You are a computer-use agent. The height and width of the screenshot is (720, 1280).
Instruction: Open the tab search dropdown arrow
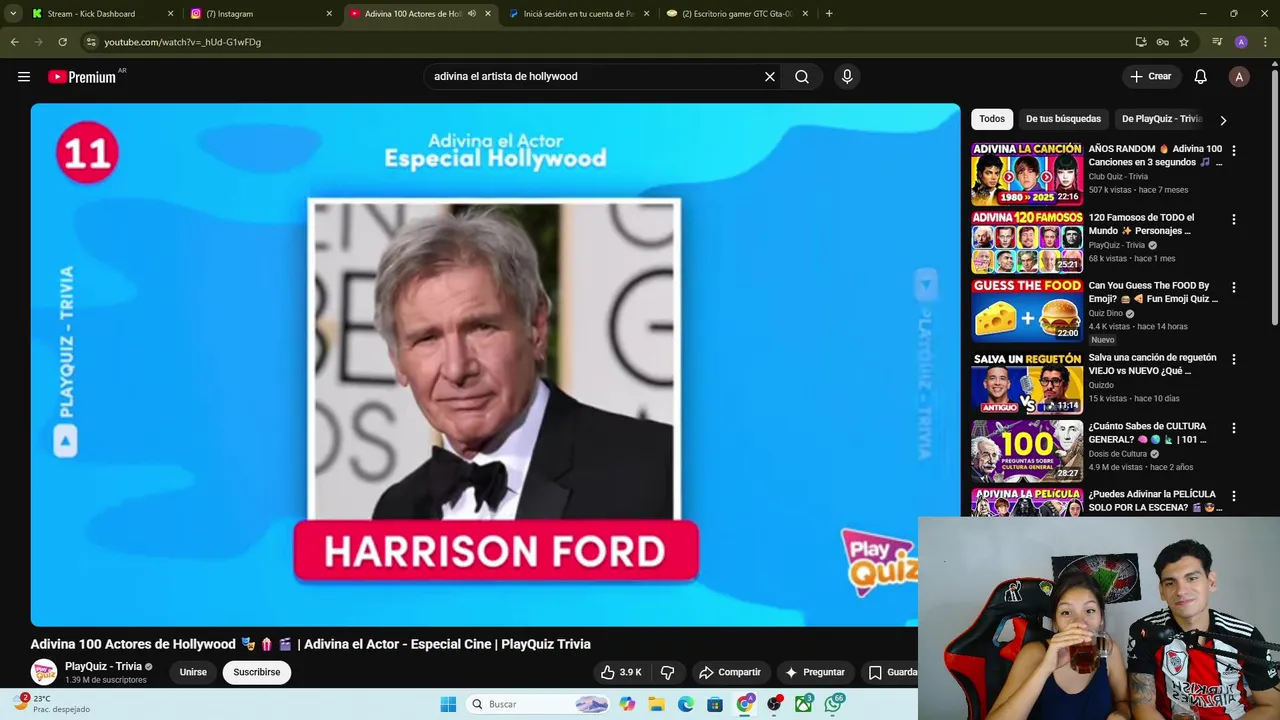click(13, 14)
